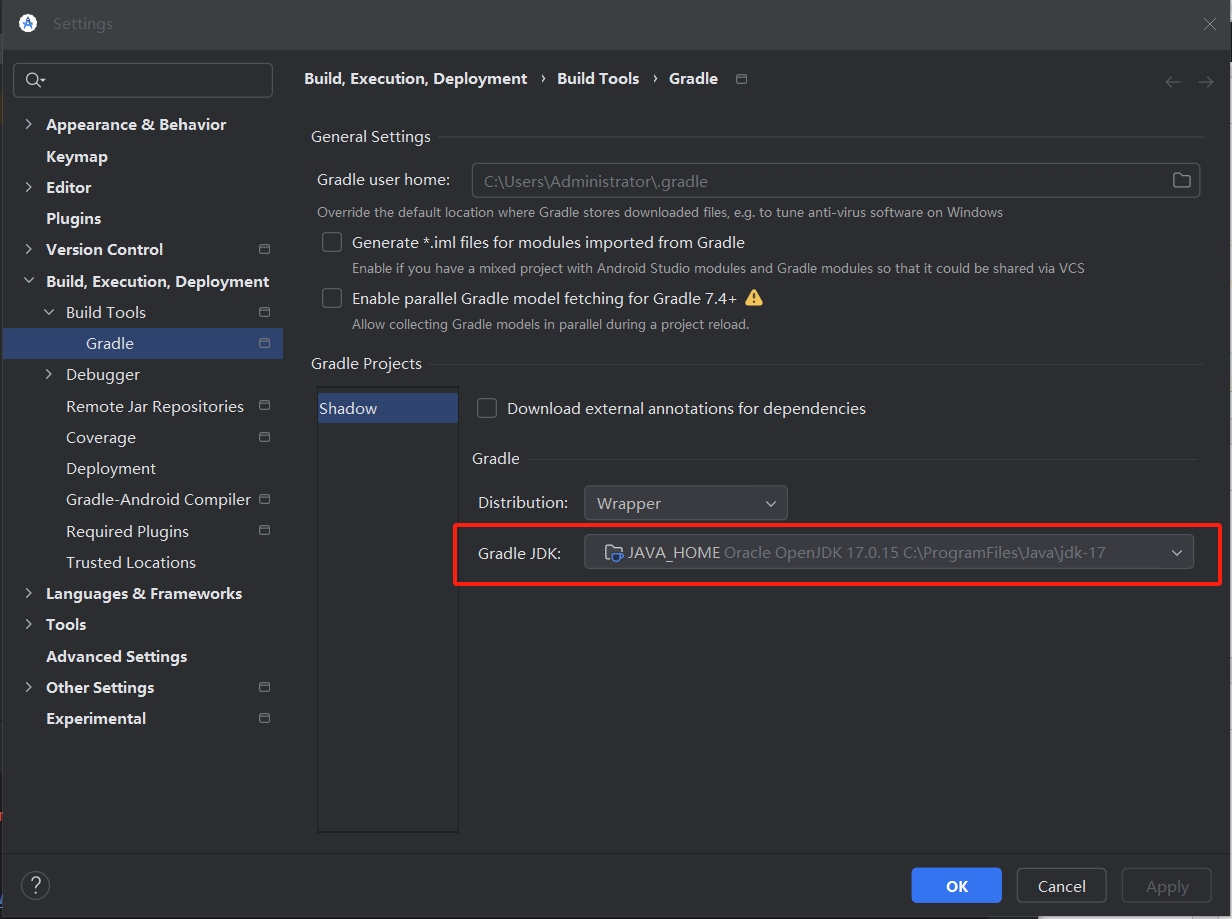Expand the Version Control section
This screenshot has height=919, width=1232.
tap(29, 249)
